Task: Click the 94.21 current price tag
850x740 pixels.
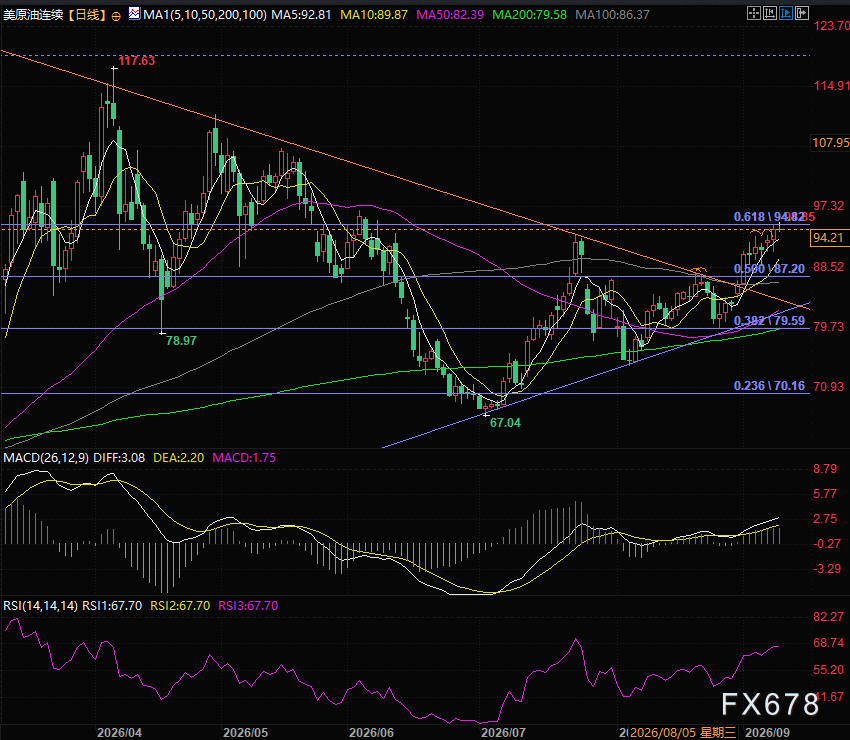Action: point(830,237)
